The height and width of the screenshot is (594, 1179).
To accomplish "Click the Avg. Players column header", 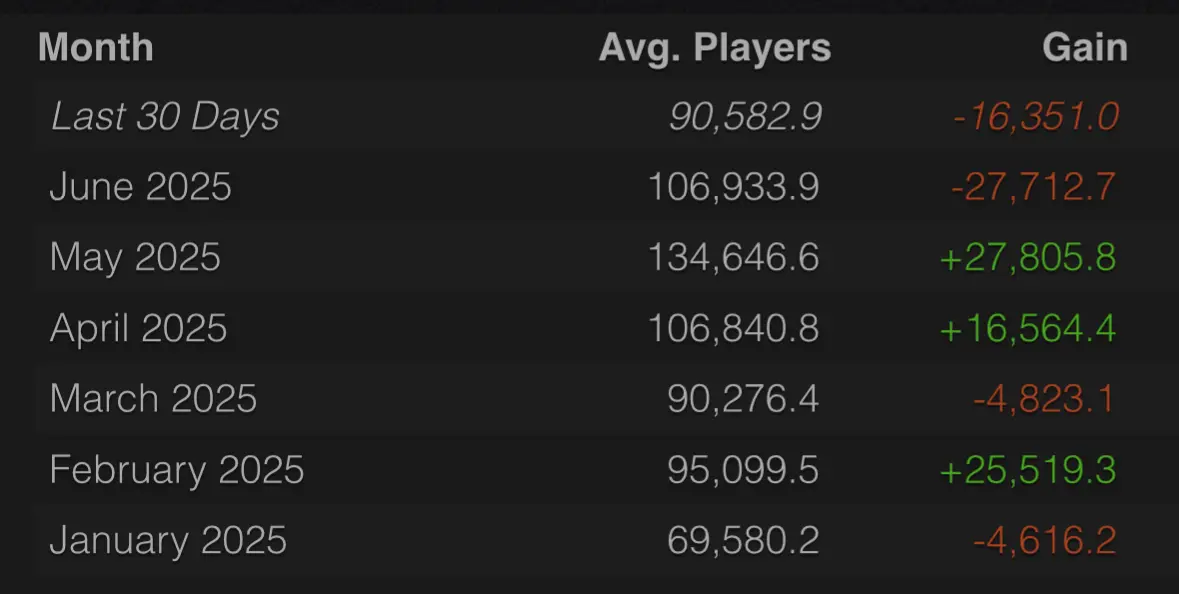I will pos(715,48).
